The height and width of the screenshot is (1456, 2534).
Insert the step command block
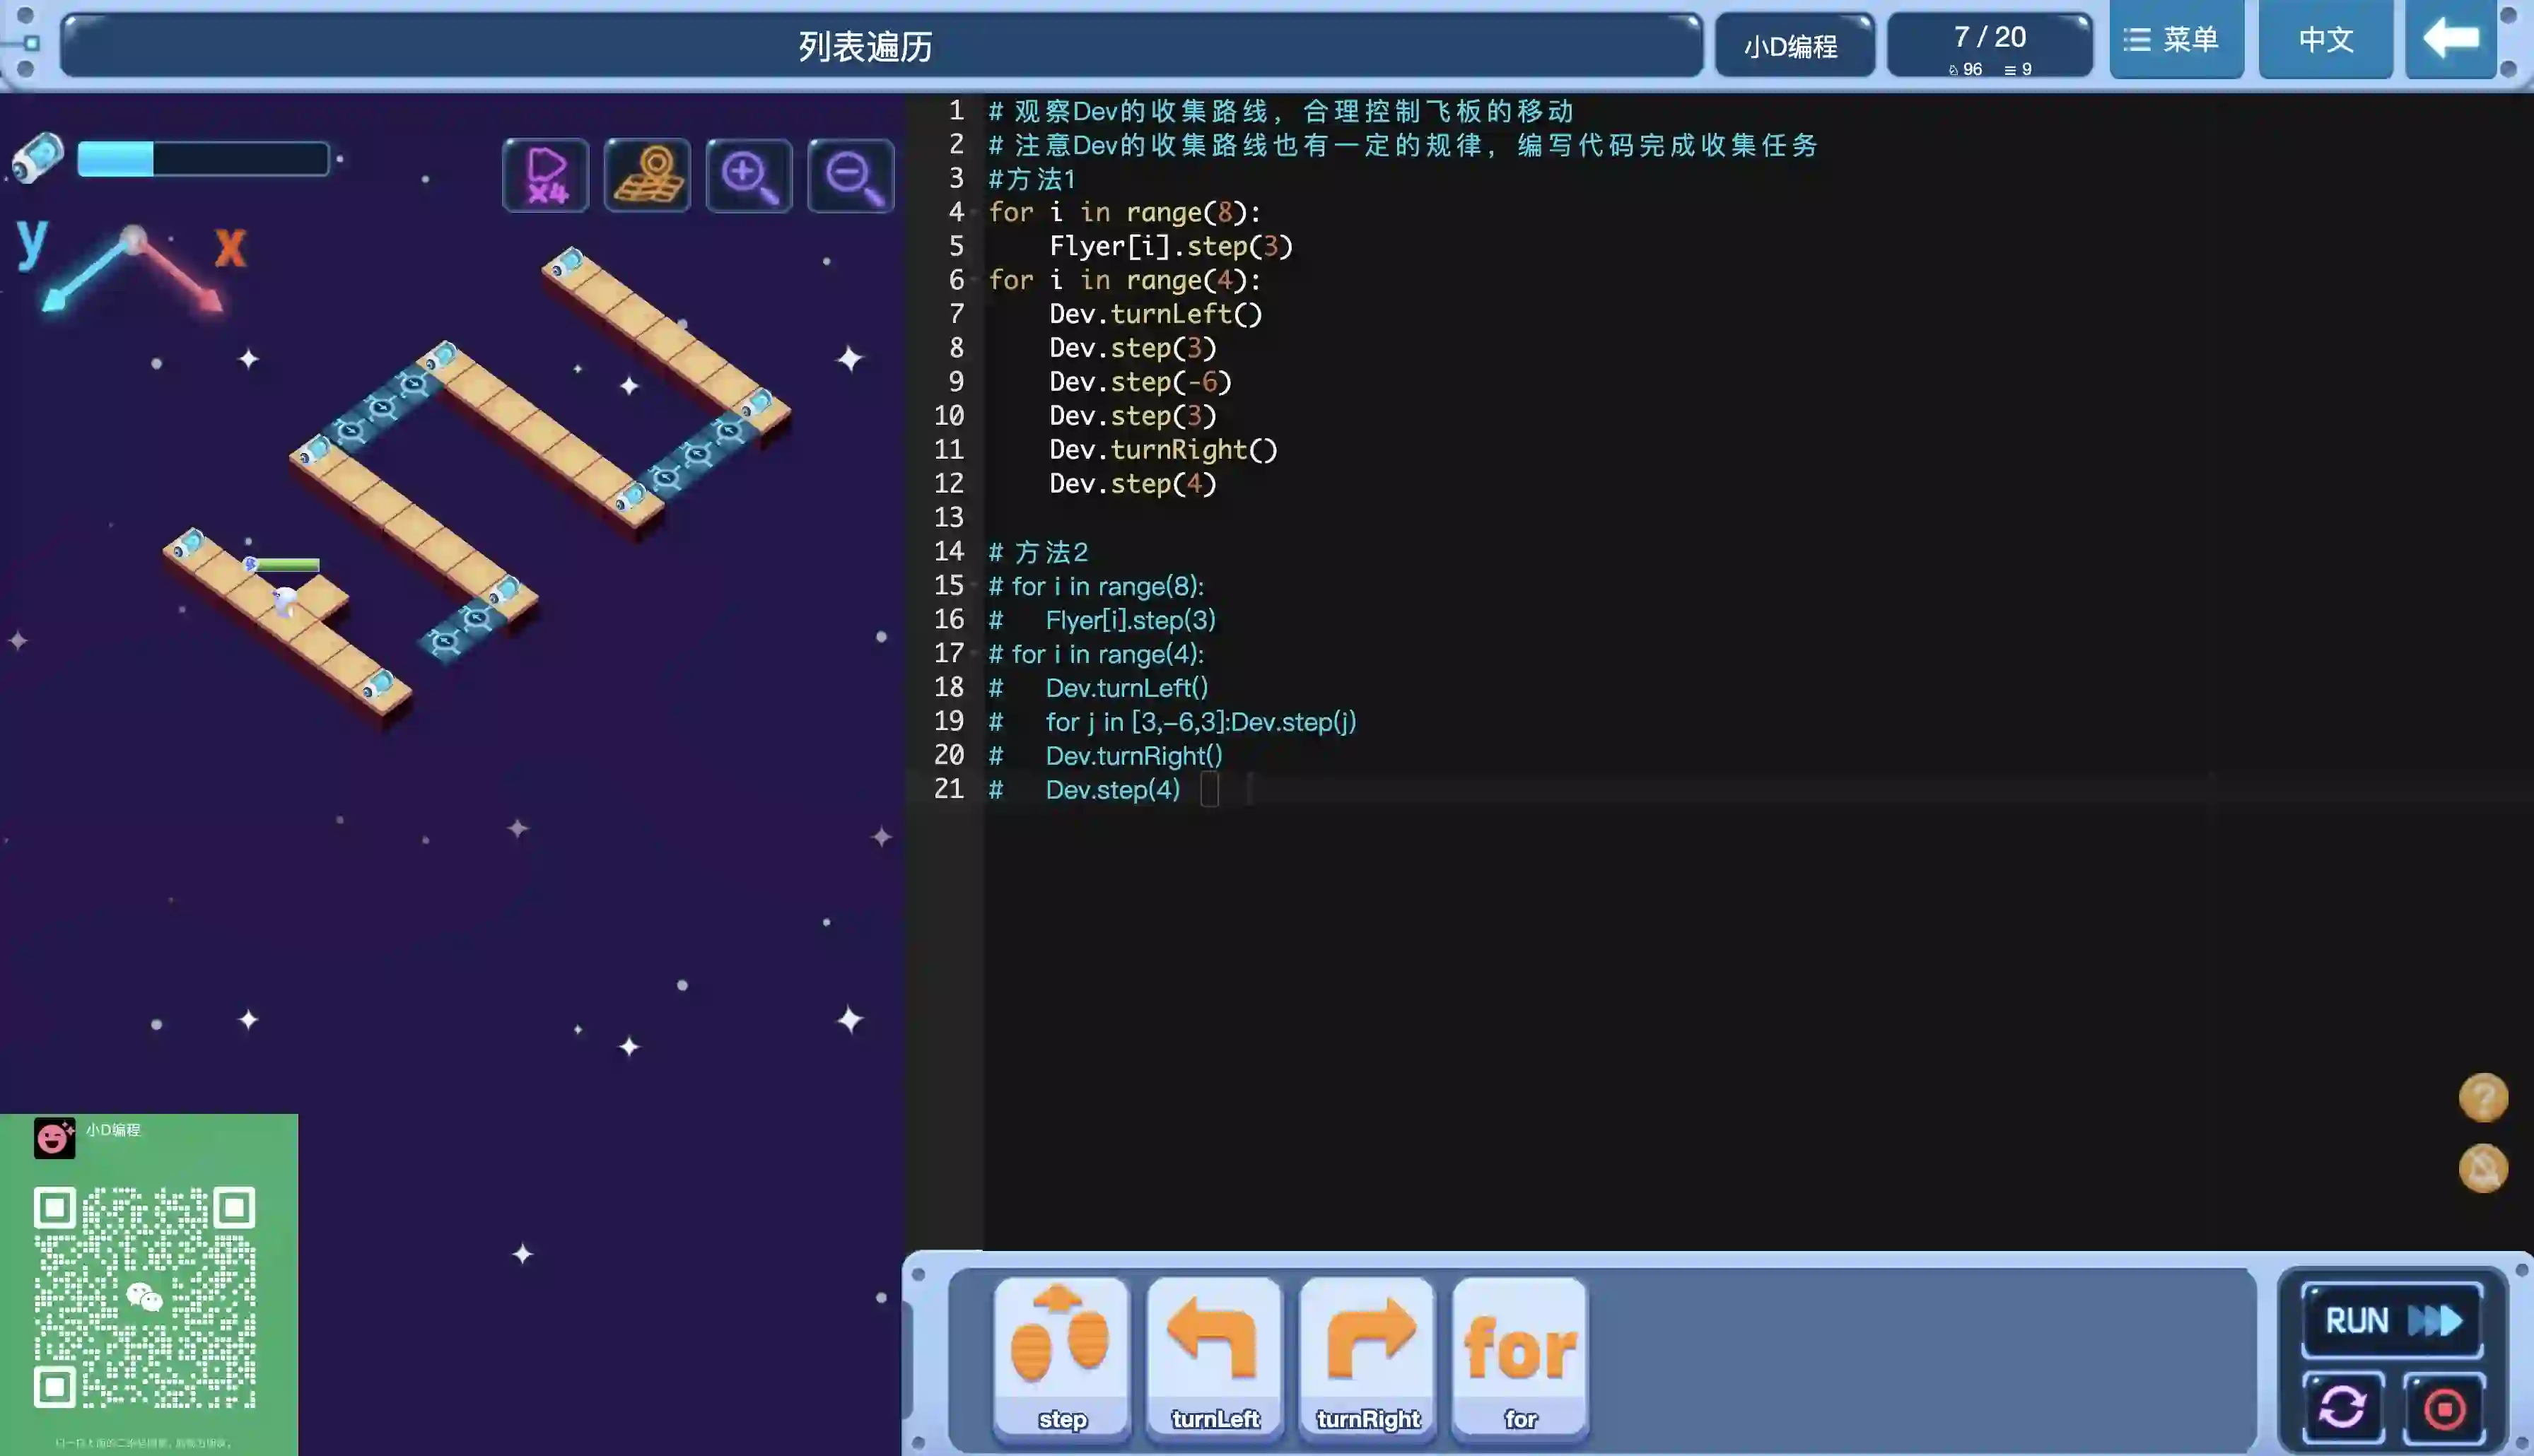point(1061,1357)
